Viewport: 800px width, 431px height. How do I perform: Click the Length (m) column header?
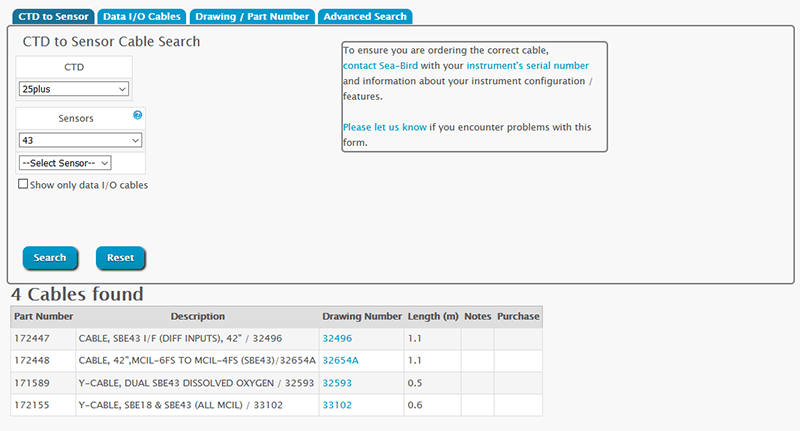pyautogui.click(x=433, y=316)
